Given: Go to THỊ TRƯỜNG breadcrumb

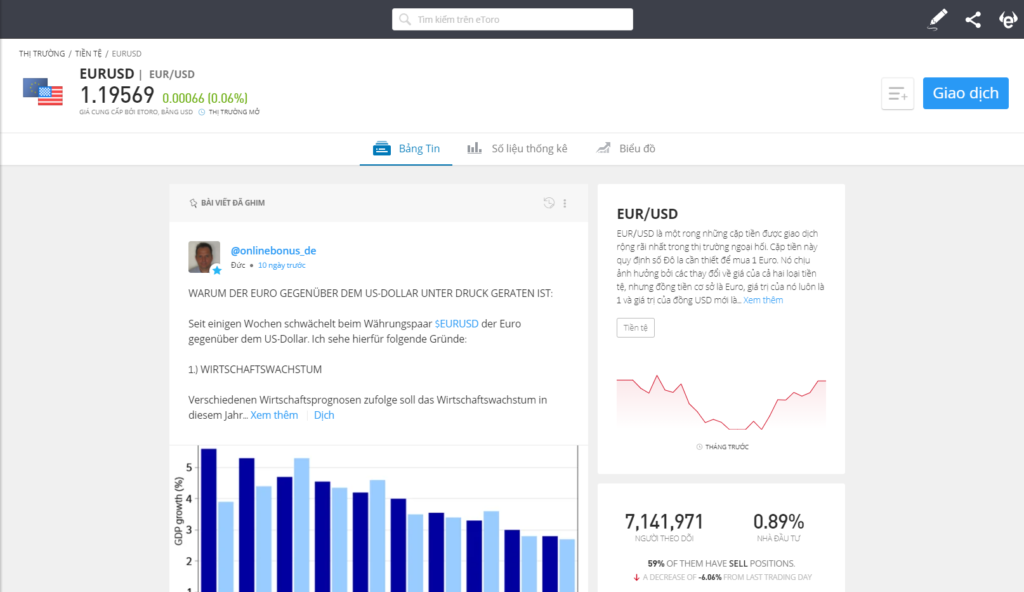Looking at the screenshot, I should 42,54.
